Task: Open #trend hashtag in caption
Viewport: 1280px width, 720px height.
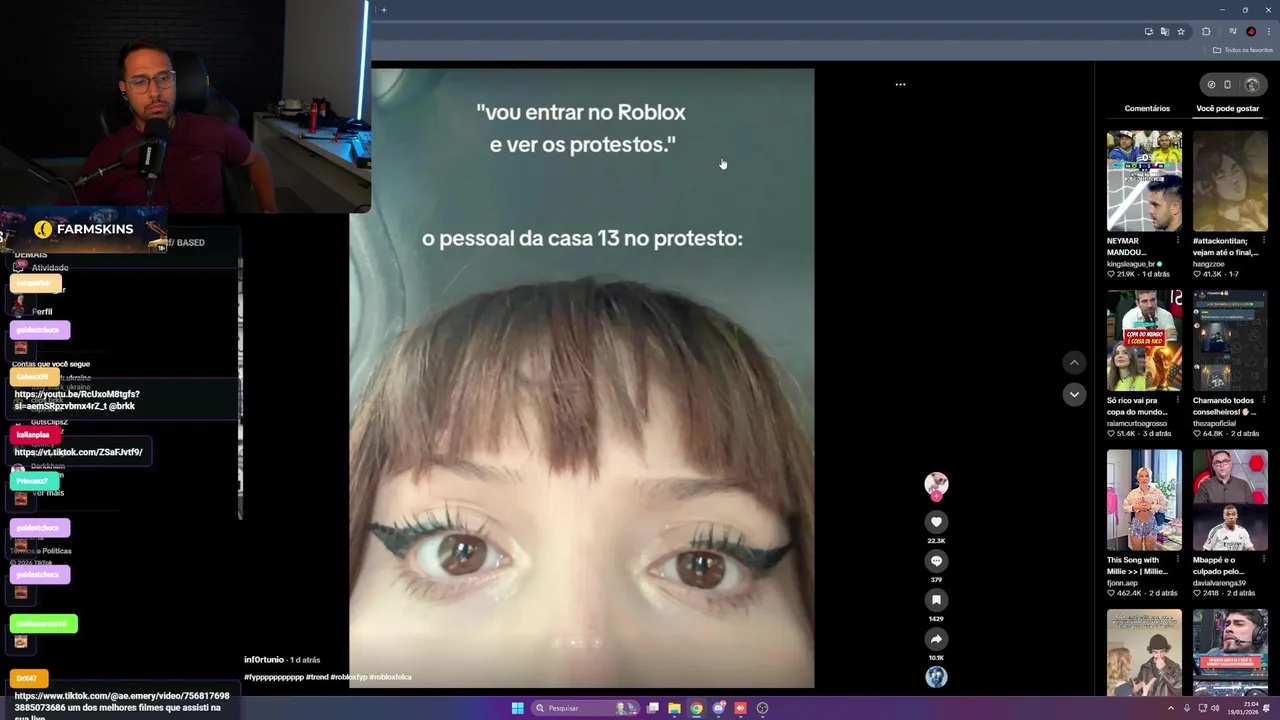Action: tap(317, 677)
